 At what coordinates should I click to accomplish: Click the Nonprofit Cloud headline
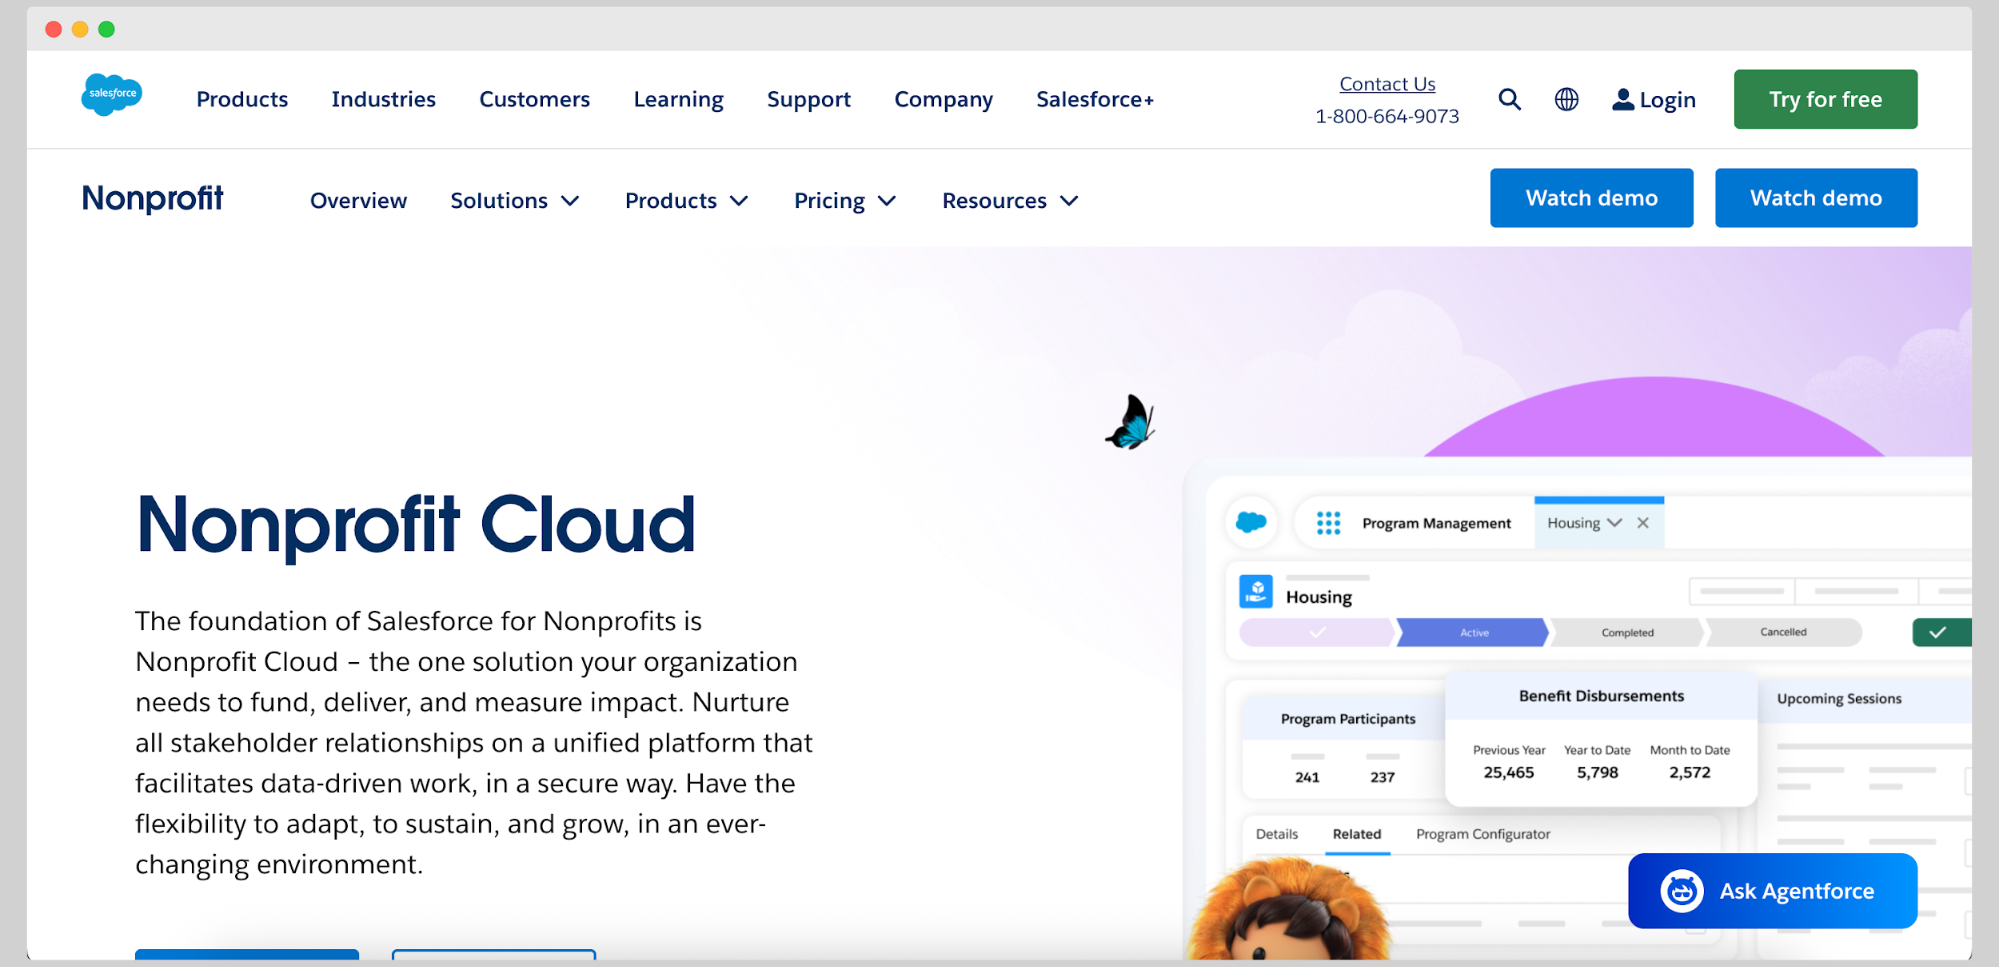[416, 524]
